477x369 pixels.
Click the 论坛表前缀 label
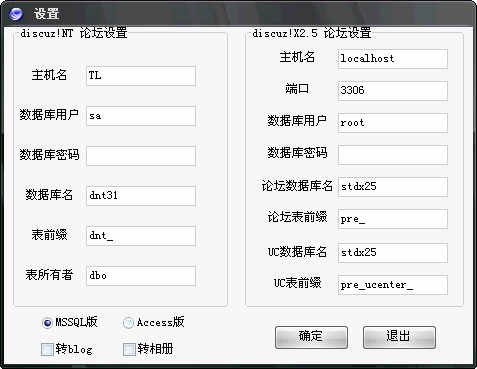pos(297,217)
